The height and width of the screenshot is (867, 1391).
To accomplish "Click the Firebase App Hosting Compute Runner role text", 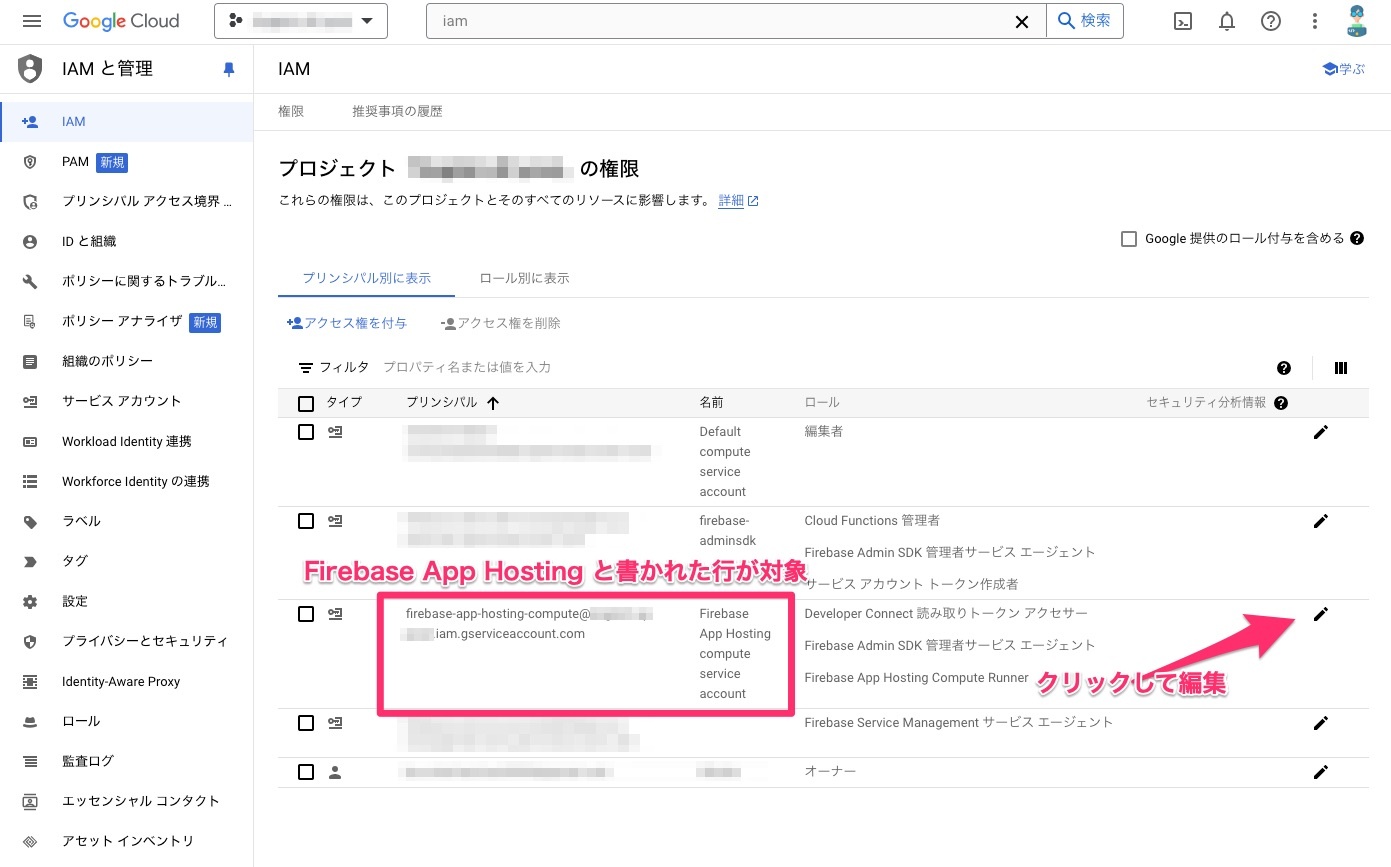I will click(x=916, y=677).
